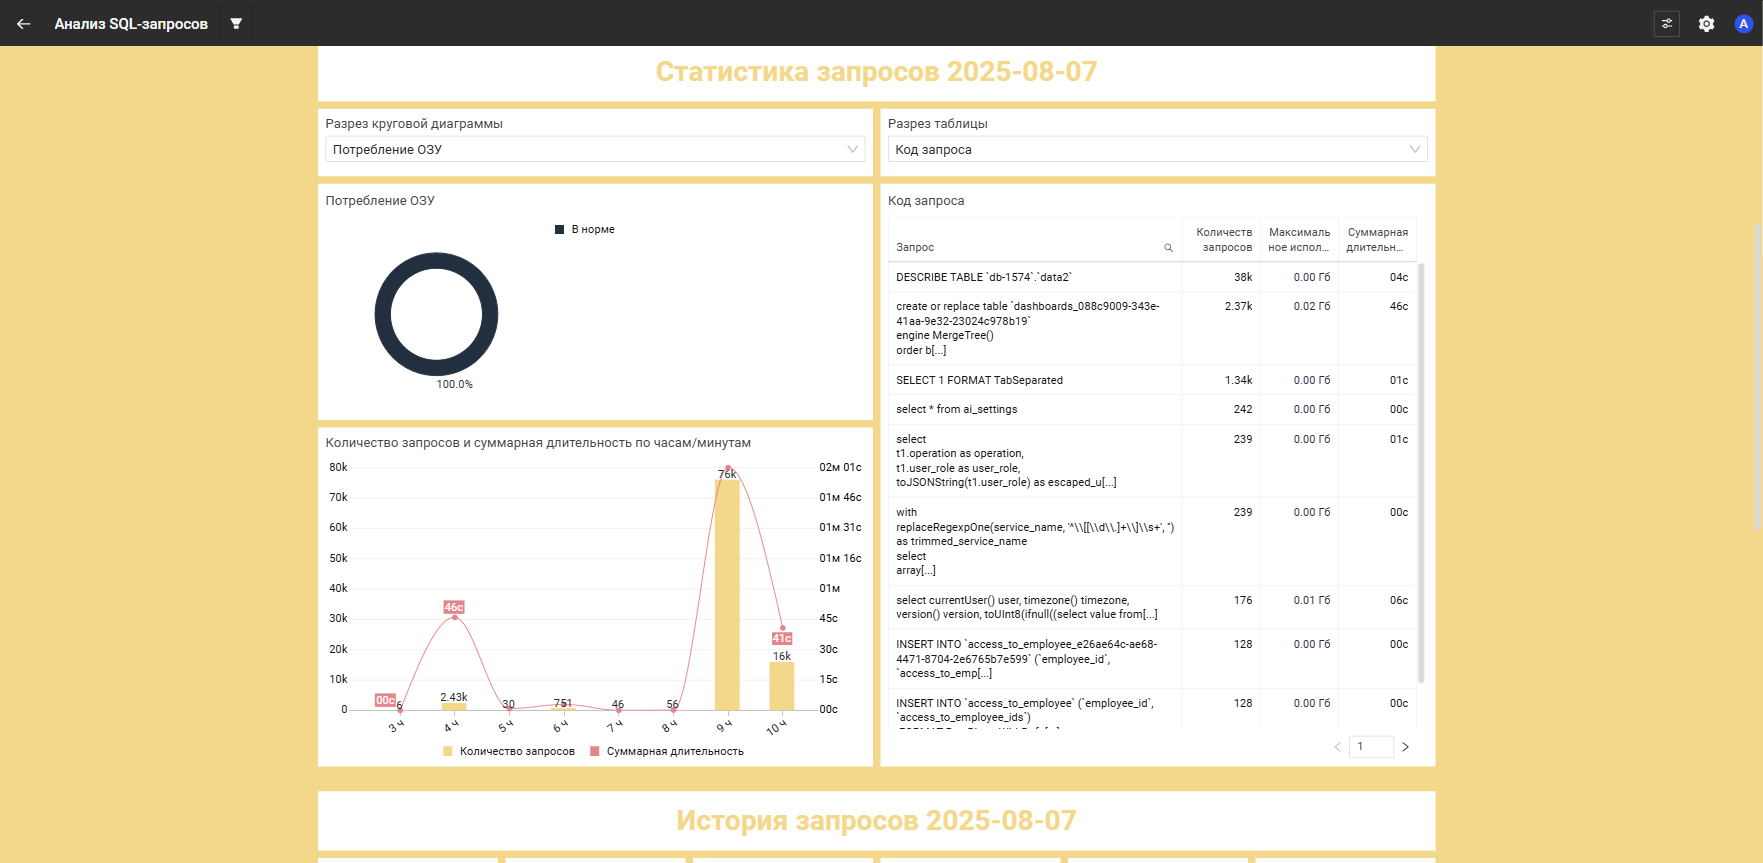Image resolution: width=1763 pixels, height=863 pixels.
Task: Go to previous table page arrow
Action: [x=1337, y=747]
